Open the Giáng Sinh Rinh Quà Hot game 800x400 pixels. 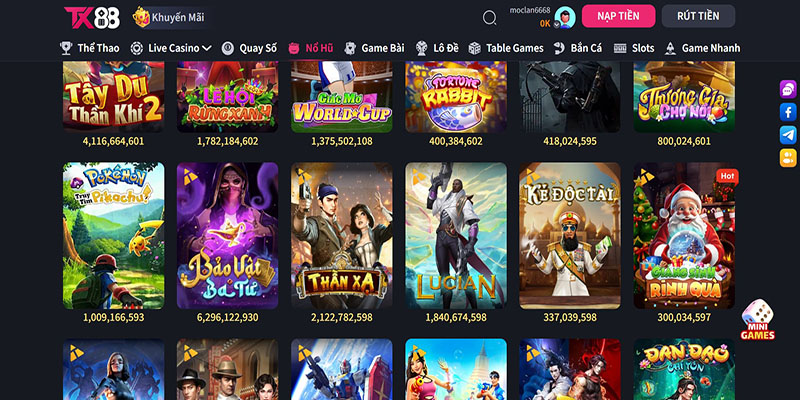[684, 236]
